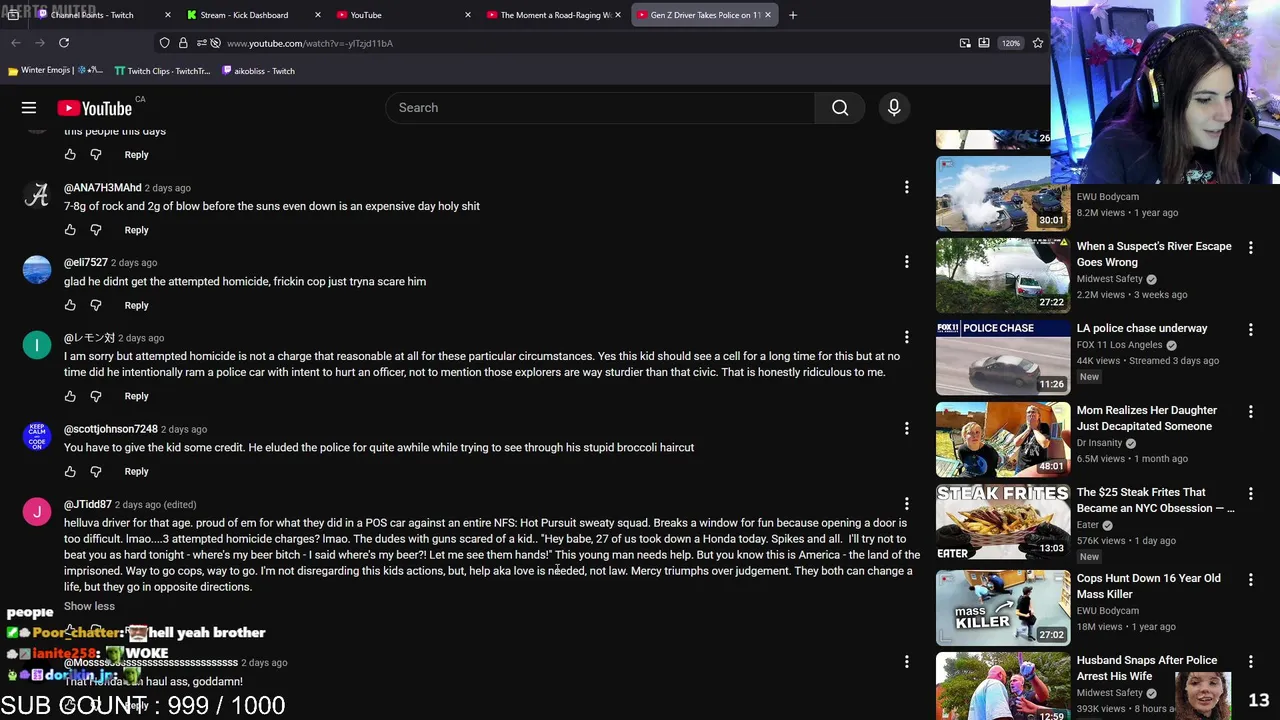
Task: Open @ANA7H3MAhd channel link
Action: pos(103,187)
